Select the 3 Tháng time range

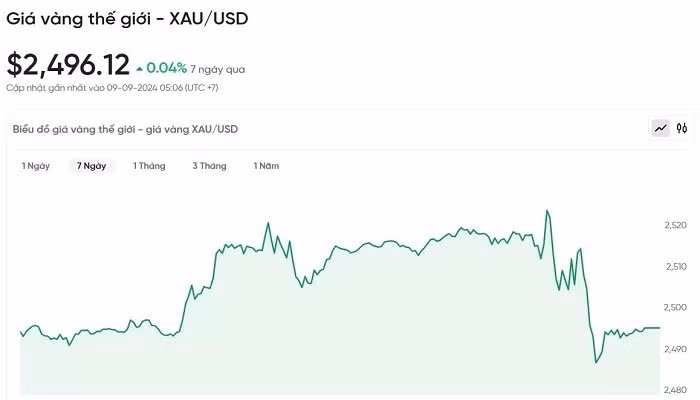tap(209, 166)
